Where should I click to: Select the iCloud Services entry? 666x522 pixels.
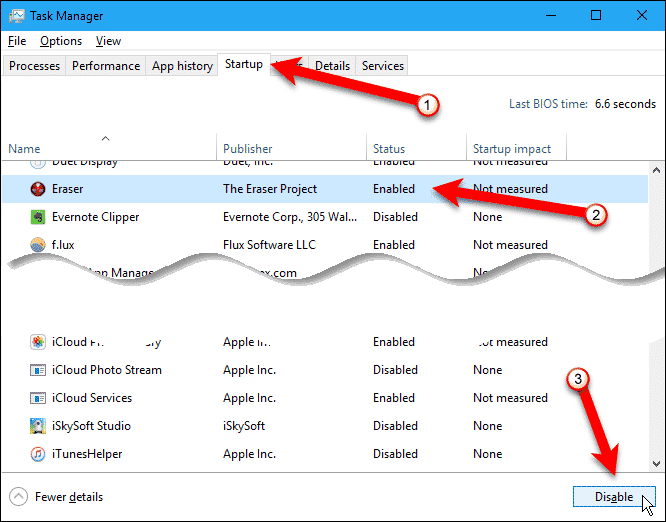click(92, 398)
